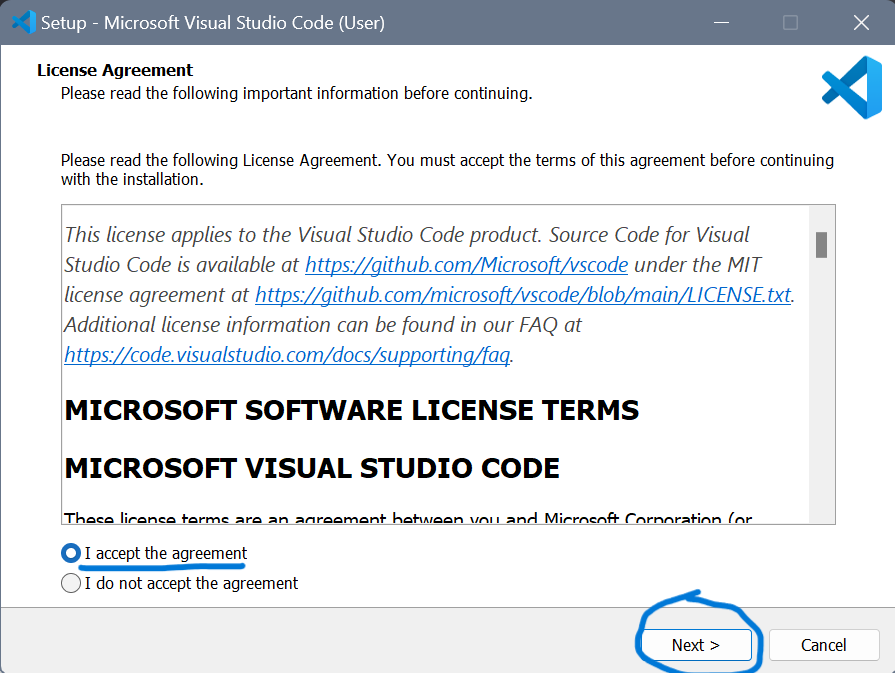Image resolution: width=895 pixels, height=673 pixels.
Task: Click the VS Code icon in title bar
Action: tap(24, 22)
